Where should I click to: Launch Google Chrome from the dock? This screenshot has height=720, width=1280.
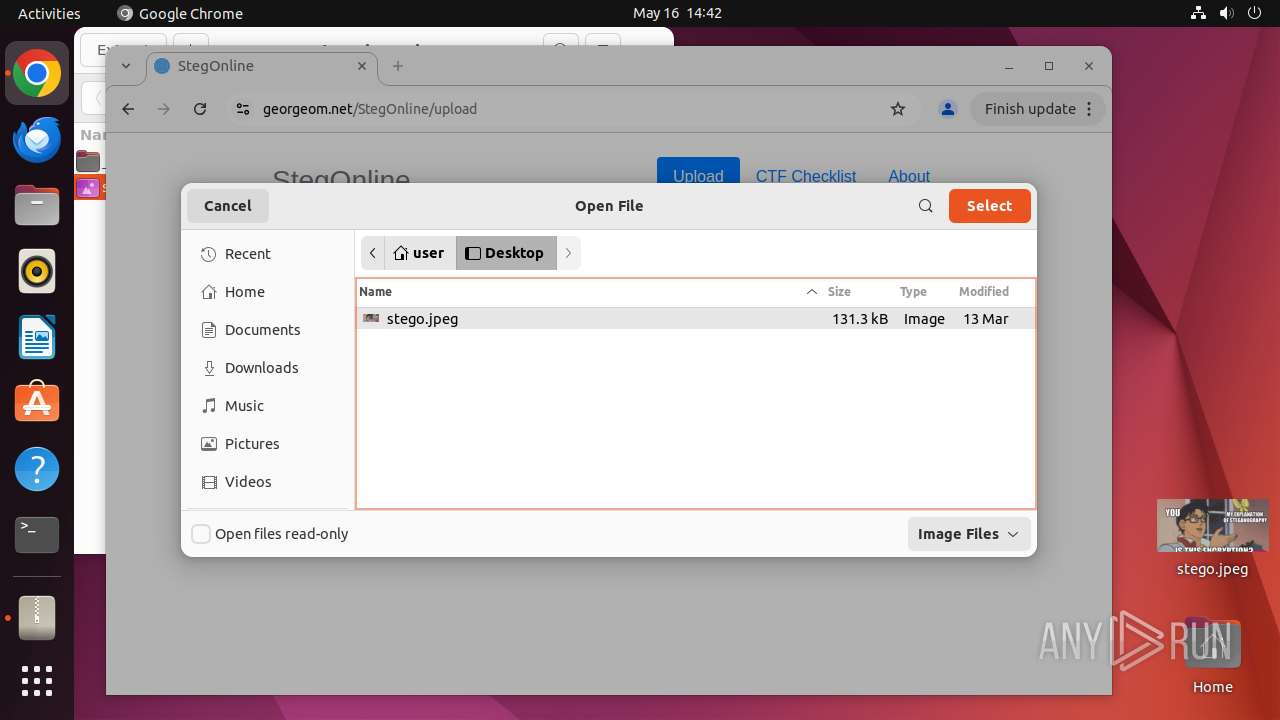37,74
